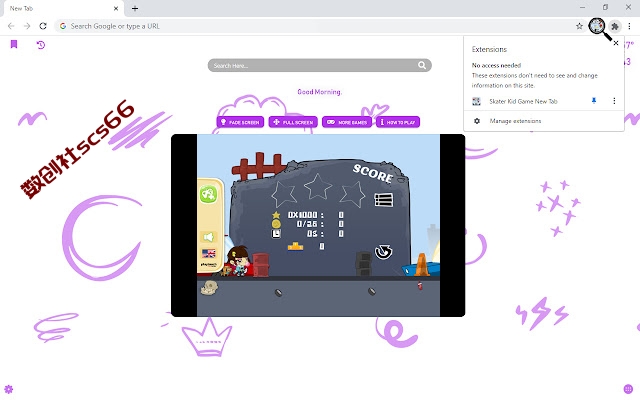Viewport: 640px width, 400px height.
Task: Click the highlighted extension icon in the toolbar
Action: (597, 26)
